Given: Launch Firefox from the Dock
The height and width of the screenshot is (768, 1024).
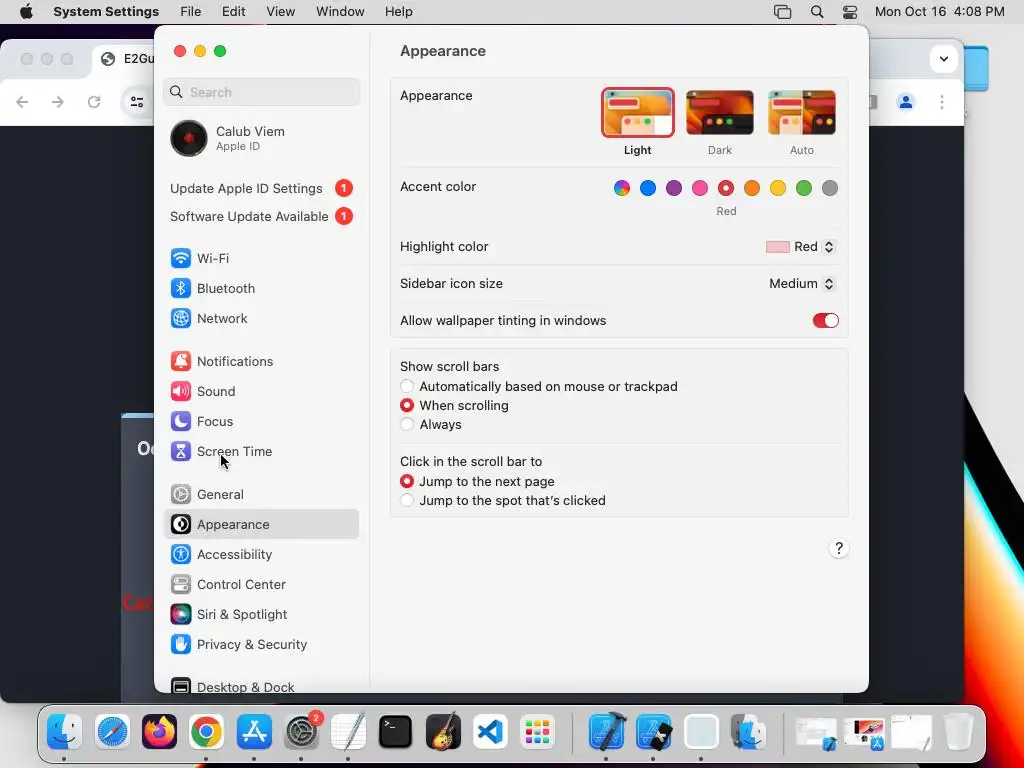Looking at the screenshot, I should 159,731.
